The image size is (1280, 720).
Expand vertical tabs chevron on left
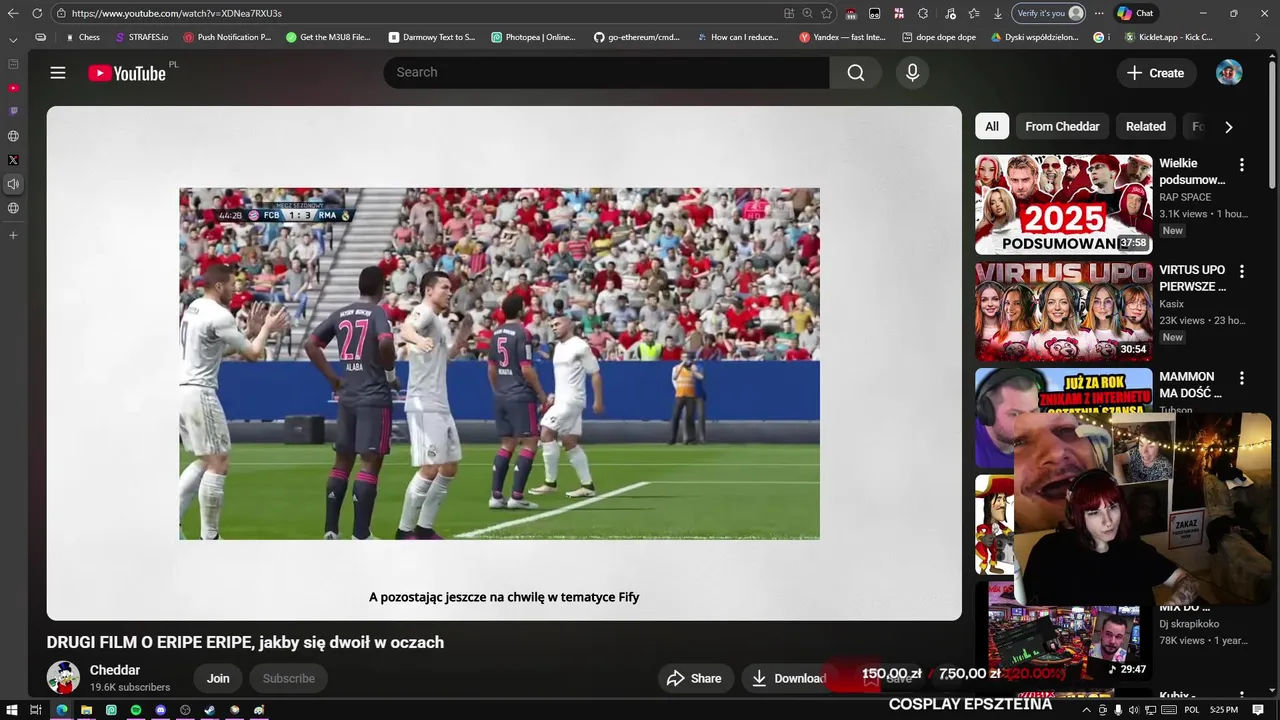(13, 39)
